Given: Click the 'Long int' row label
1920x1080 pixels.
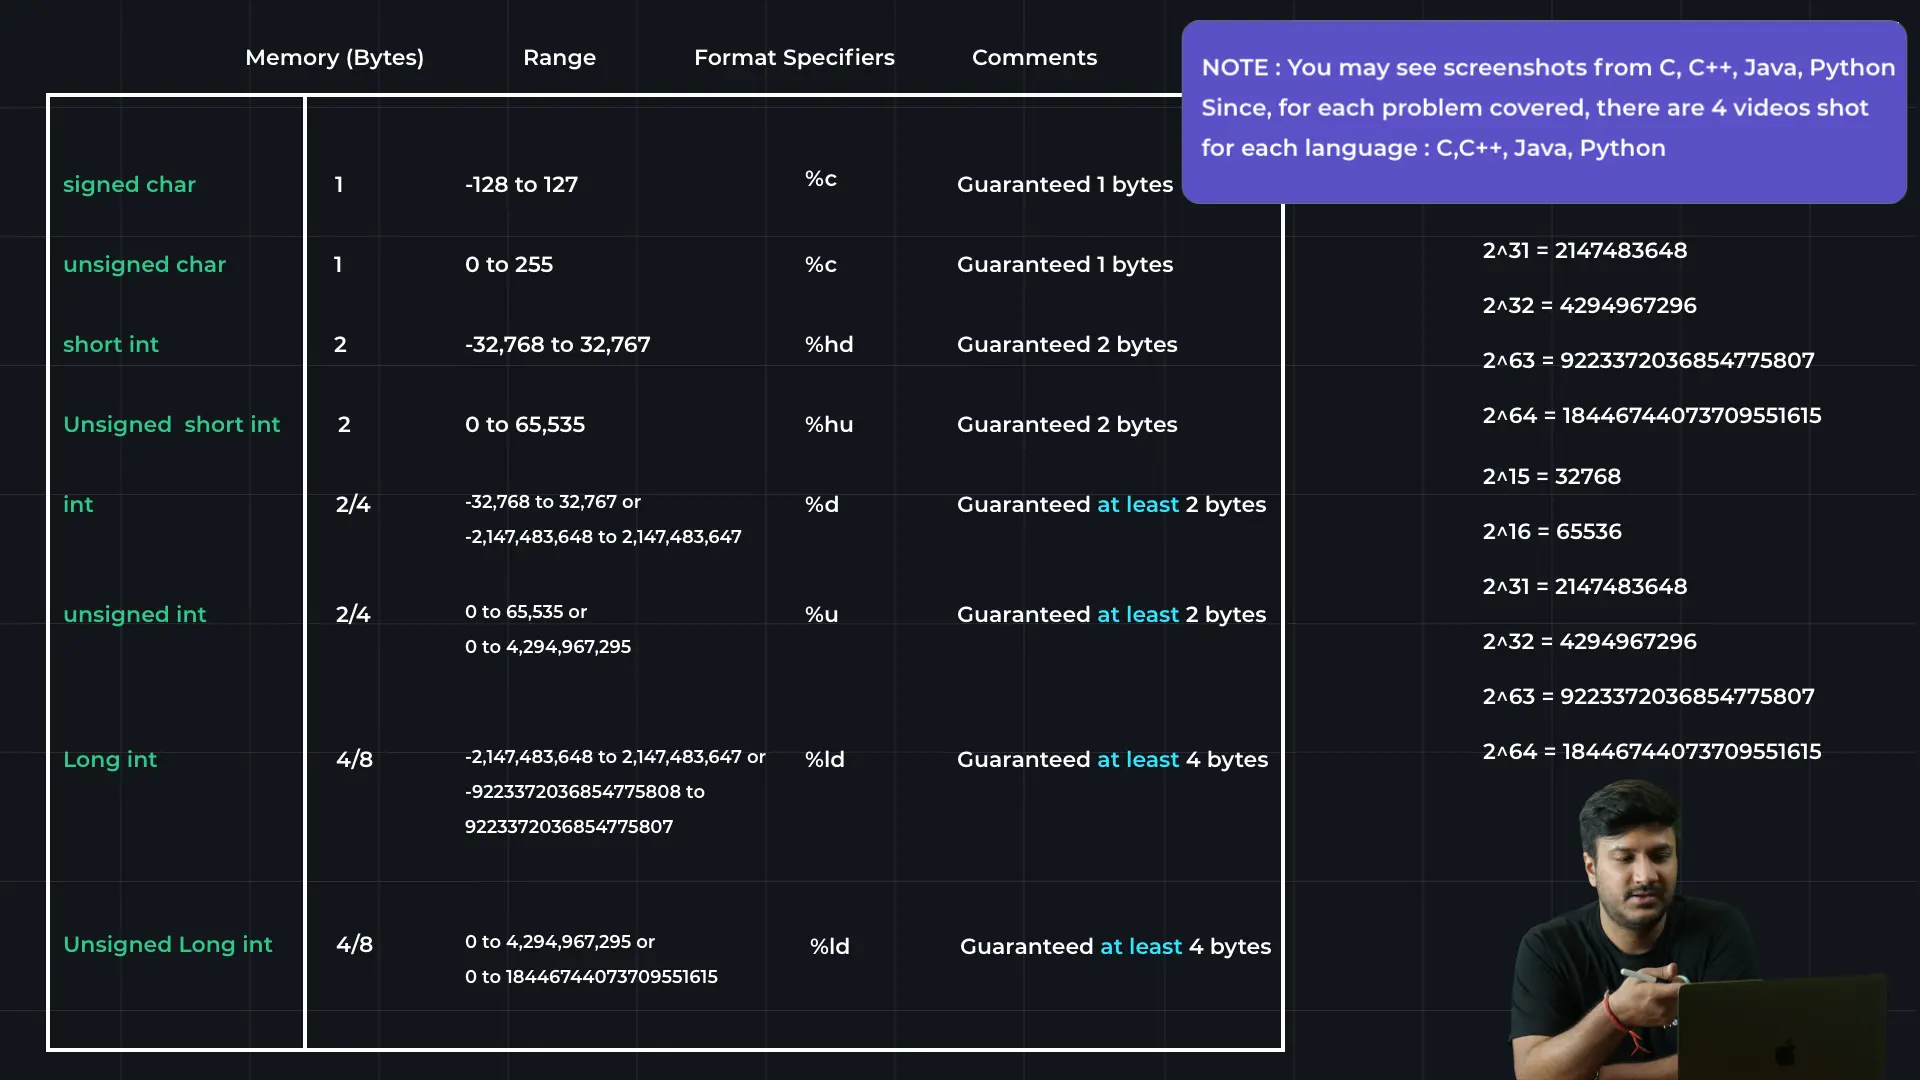Looking at the screenshot, I should [x=109, y=759].
